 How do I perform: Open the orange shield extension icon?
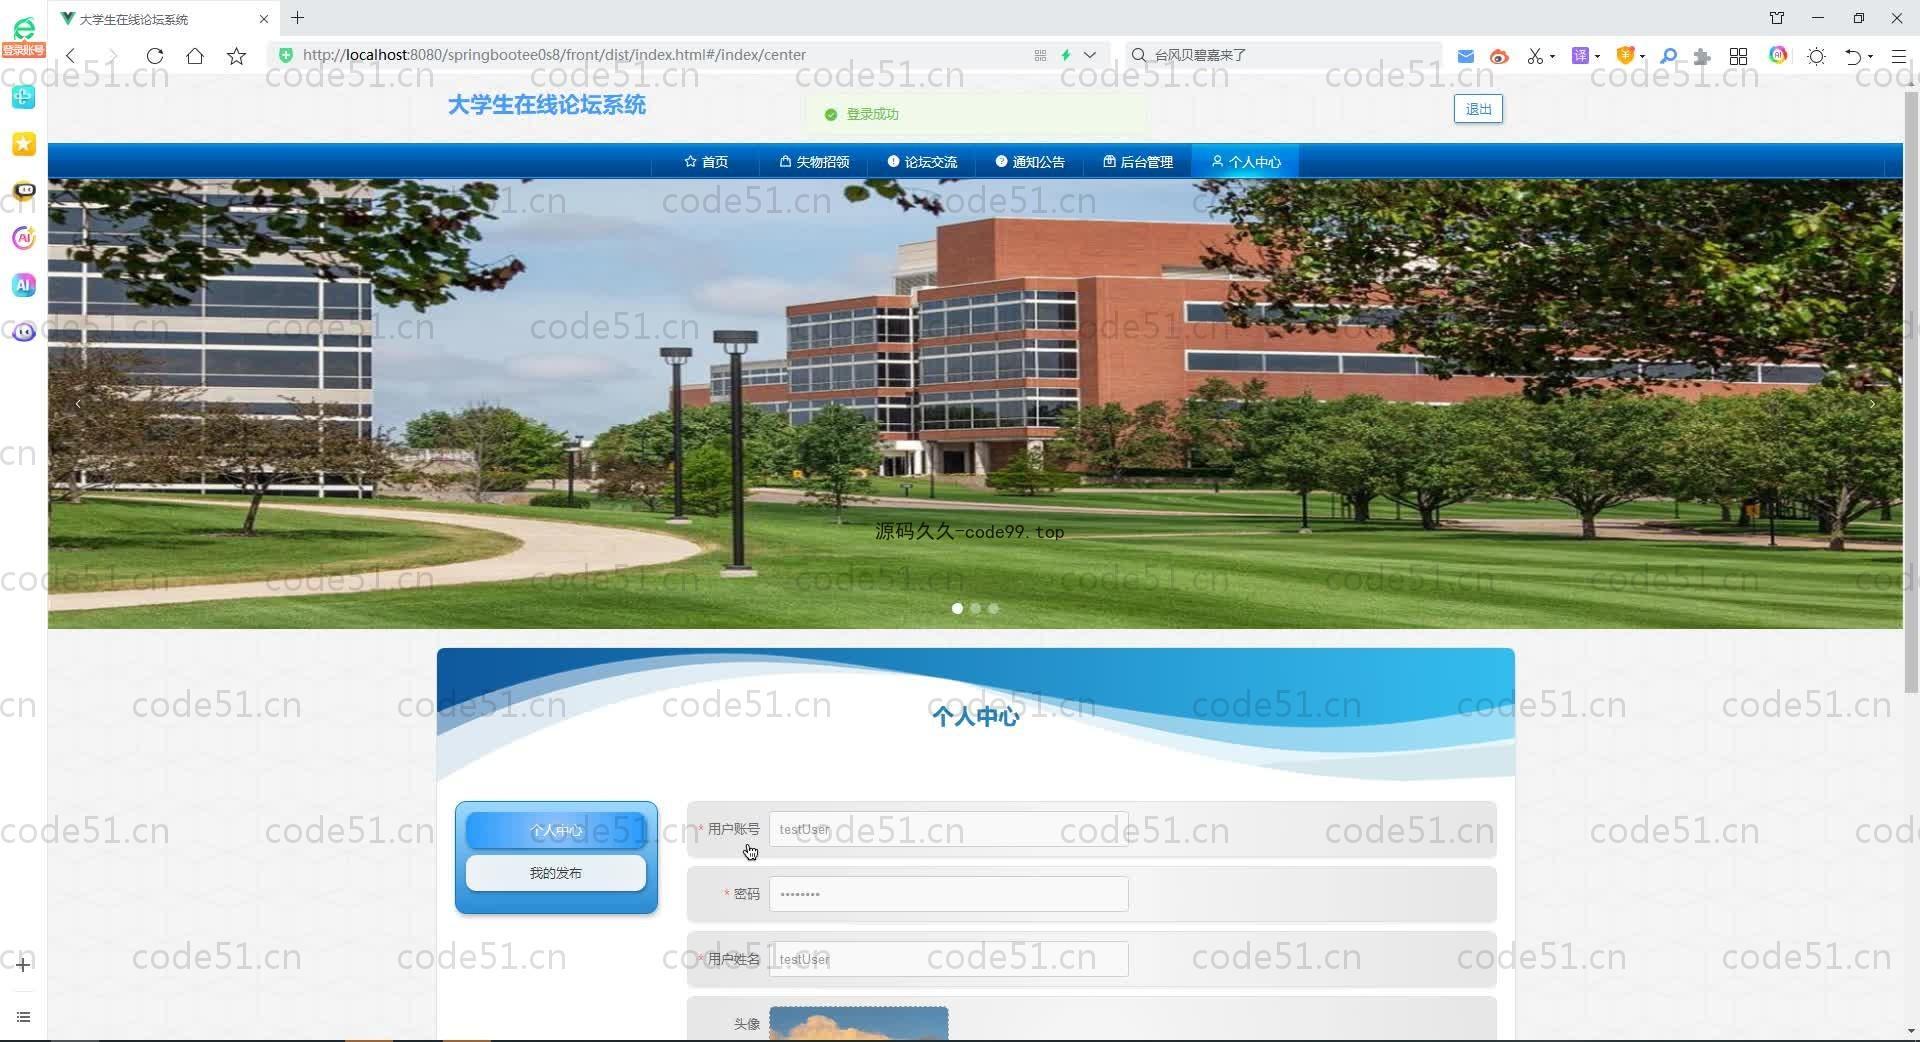(1625, 56)
